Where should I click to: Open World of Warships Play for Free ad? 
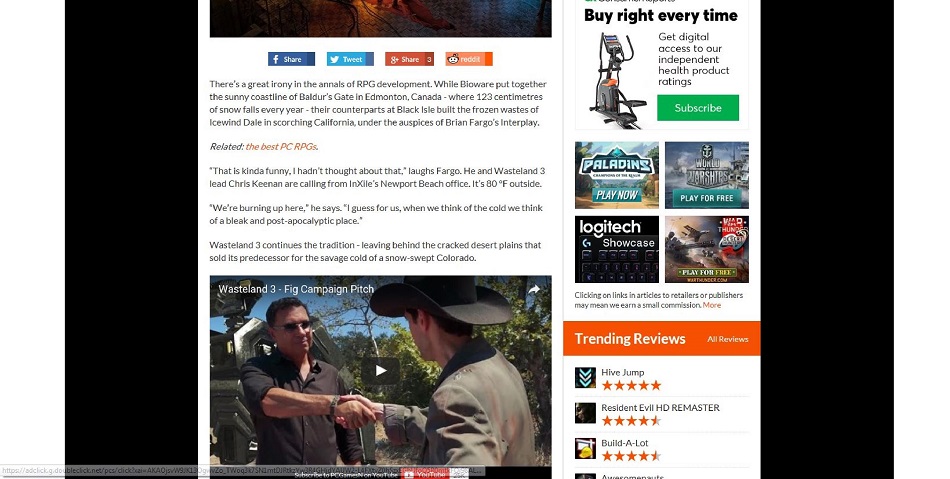[x=706, y=175]
